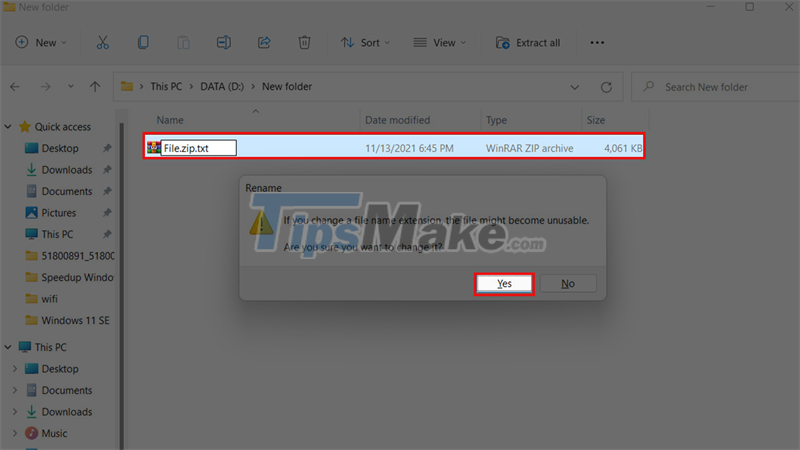The width and height of the screenshot is (800, 450).
Task: Click the WinRAR archive file icon
Action: point(153,148)
